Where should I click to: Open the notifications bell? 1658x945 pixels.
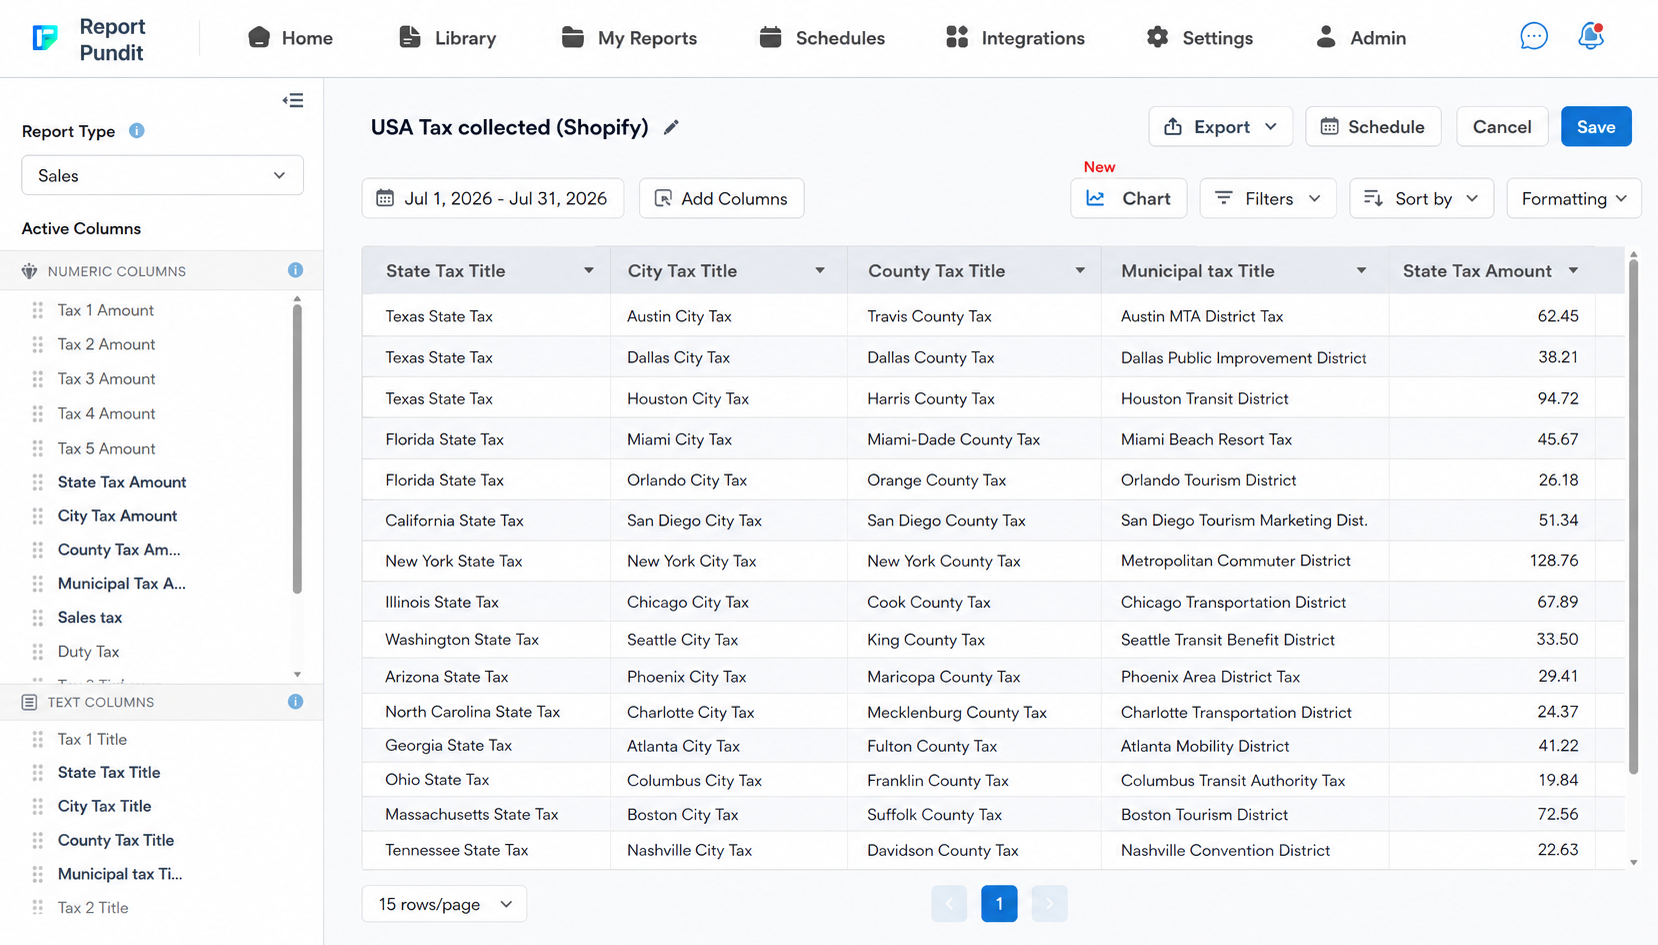[x=1590, y=37]
